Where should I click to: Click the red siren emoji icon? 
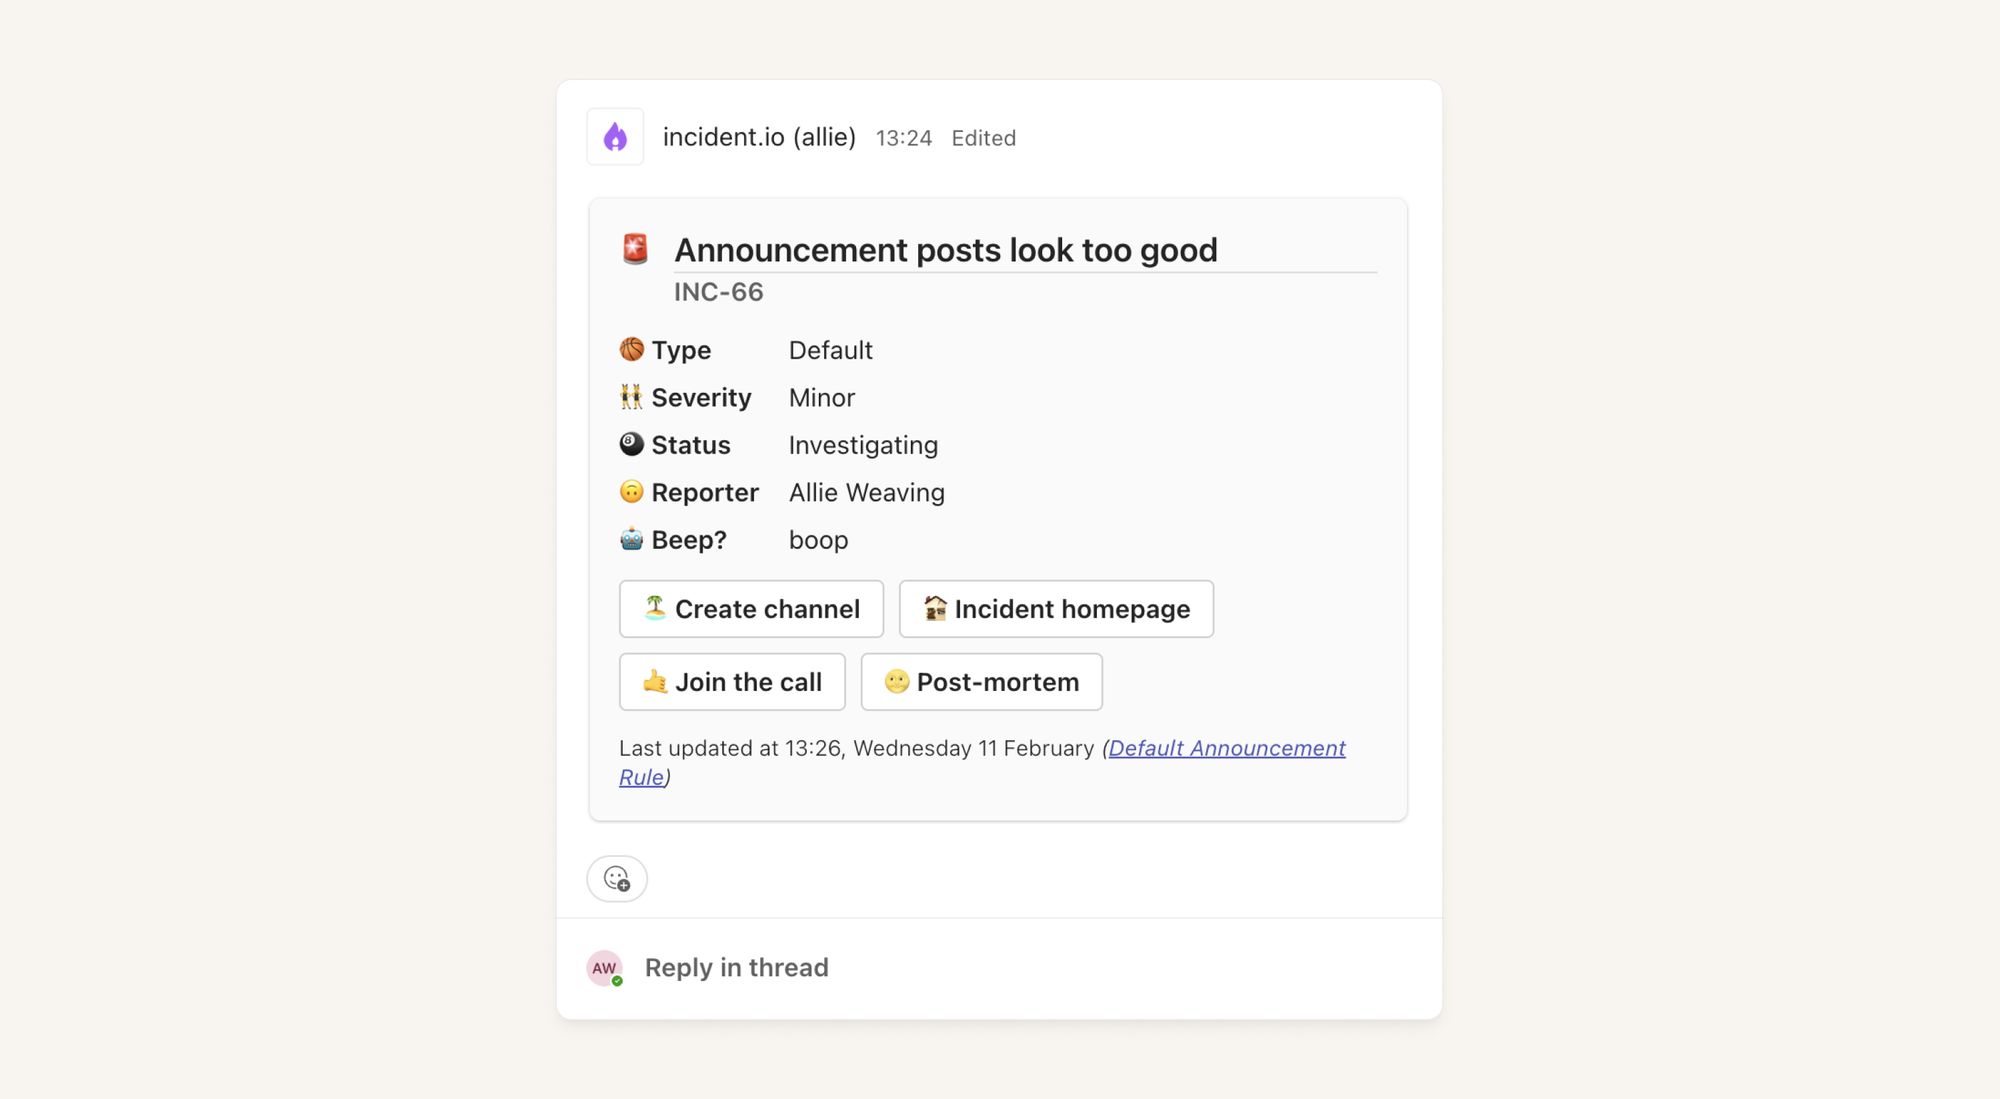coord(635,248)
